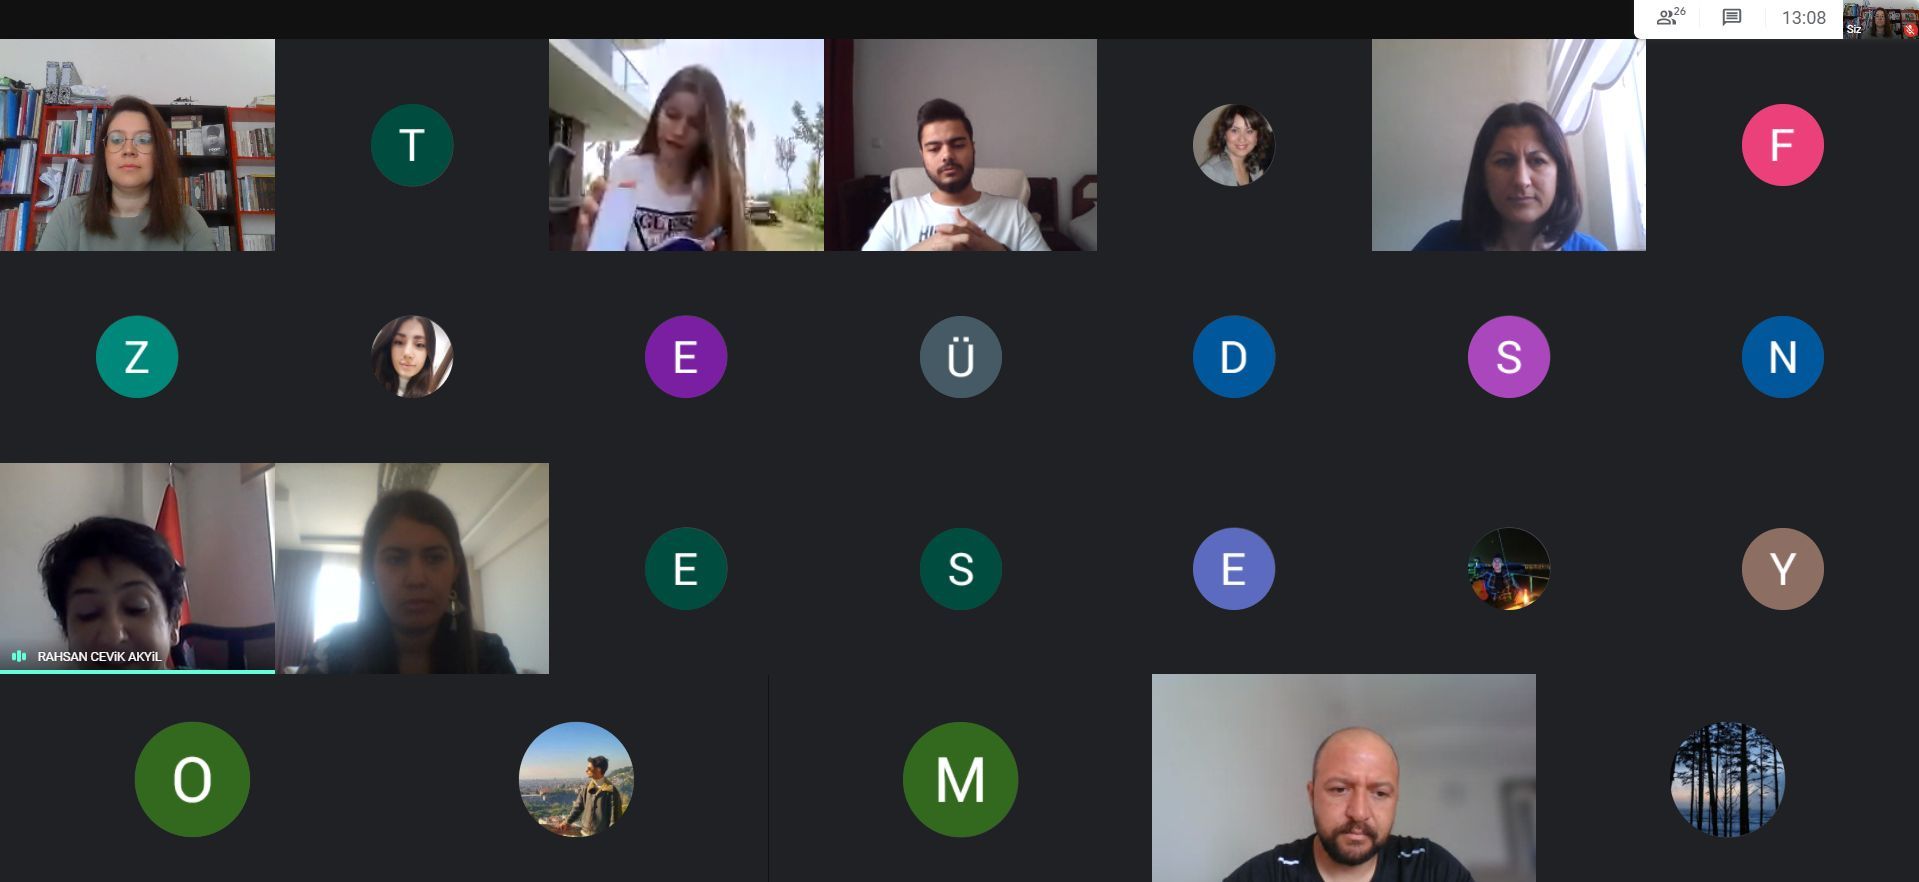Image resolution: width=1919 pixels, height=882 pixels.
Task: Select the green M participant avatar
Action: [x=960, y=779]
